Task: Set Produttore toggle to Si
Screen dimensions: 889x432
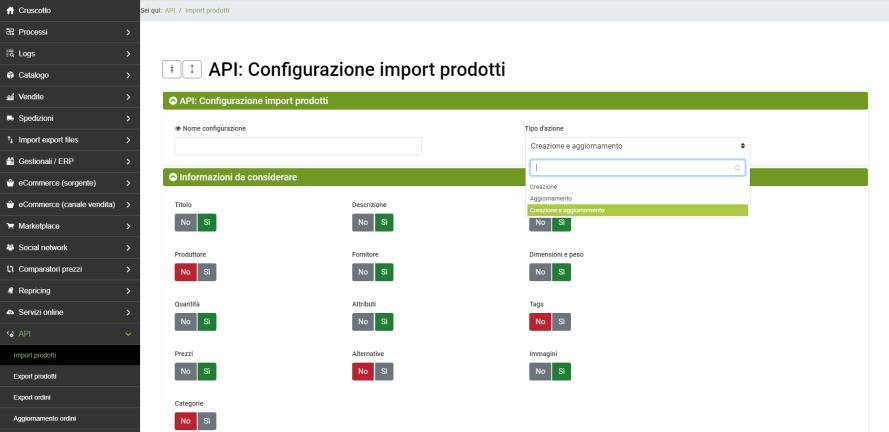Action: (x=206, y=272)
